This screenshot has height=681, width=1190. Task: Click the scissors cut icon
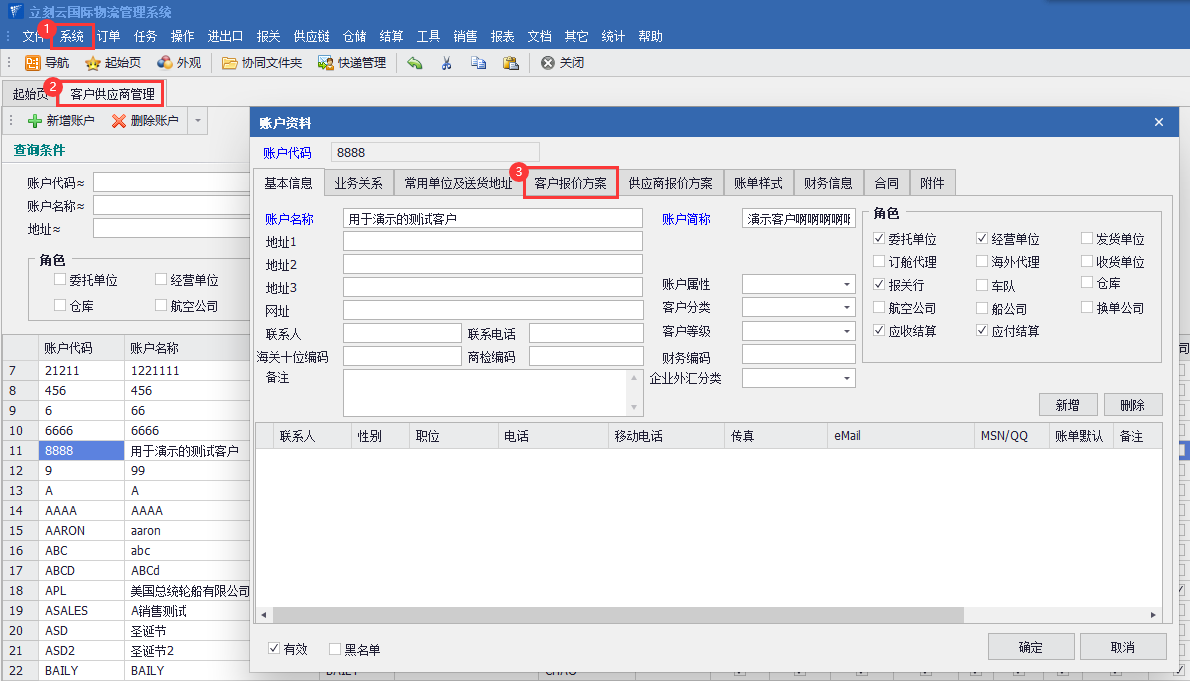click(447, 63)
